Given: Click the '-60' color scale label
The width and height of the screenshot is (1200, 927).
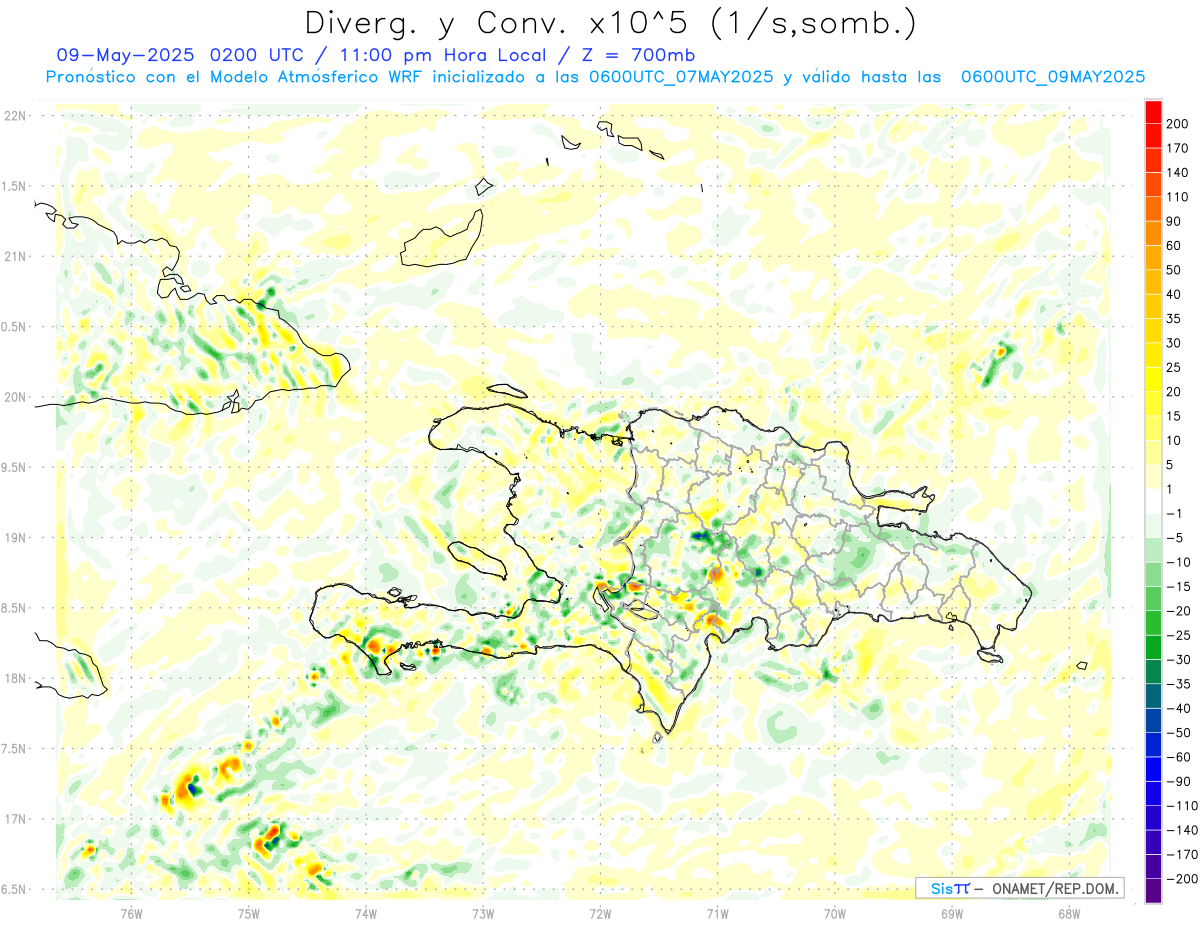Looking at the screenshot, I should pos(1179,757).
